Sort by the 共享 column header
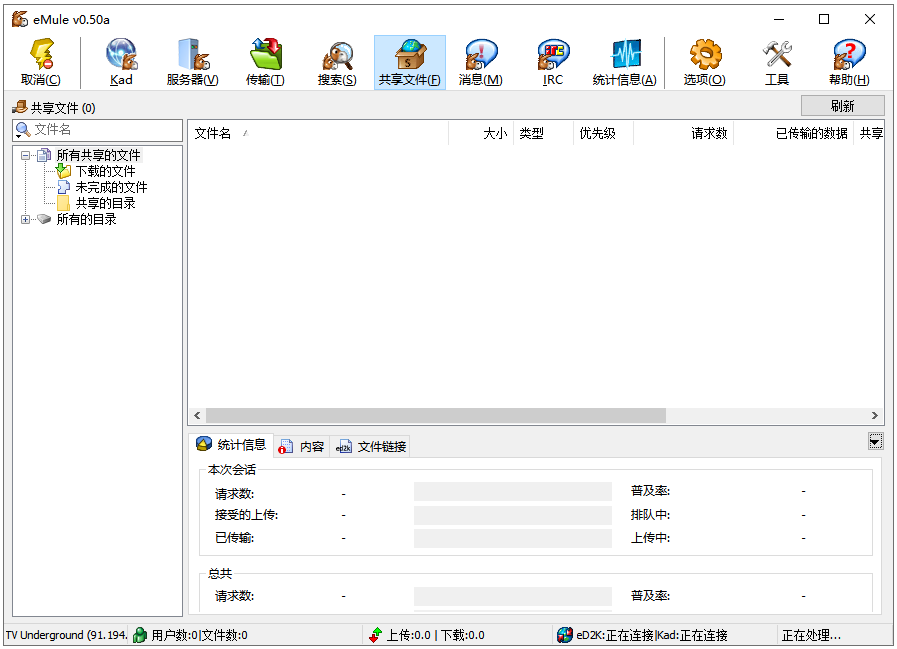The height and width of the screenshot is (649, 897). click(x=869, y=133)
